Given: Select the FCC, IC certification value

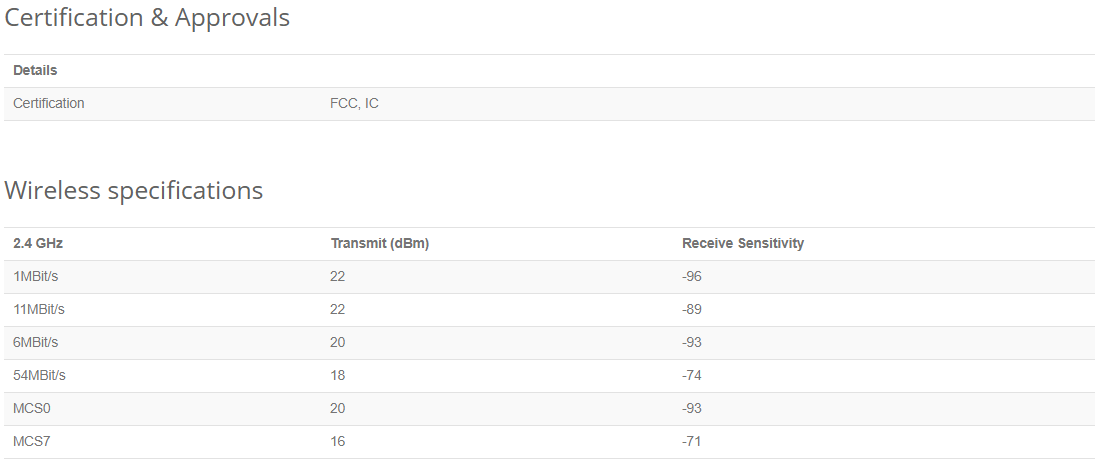Looking at the screenshot, I should point(354,104).
